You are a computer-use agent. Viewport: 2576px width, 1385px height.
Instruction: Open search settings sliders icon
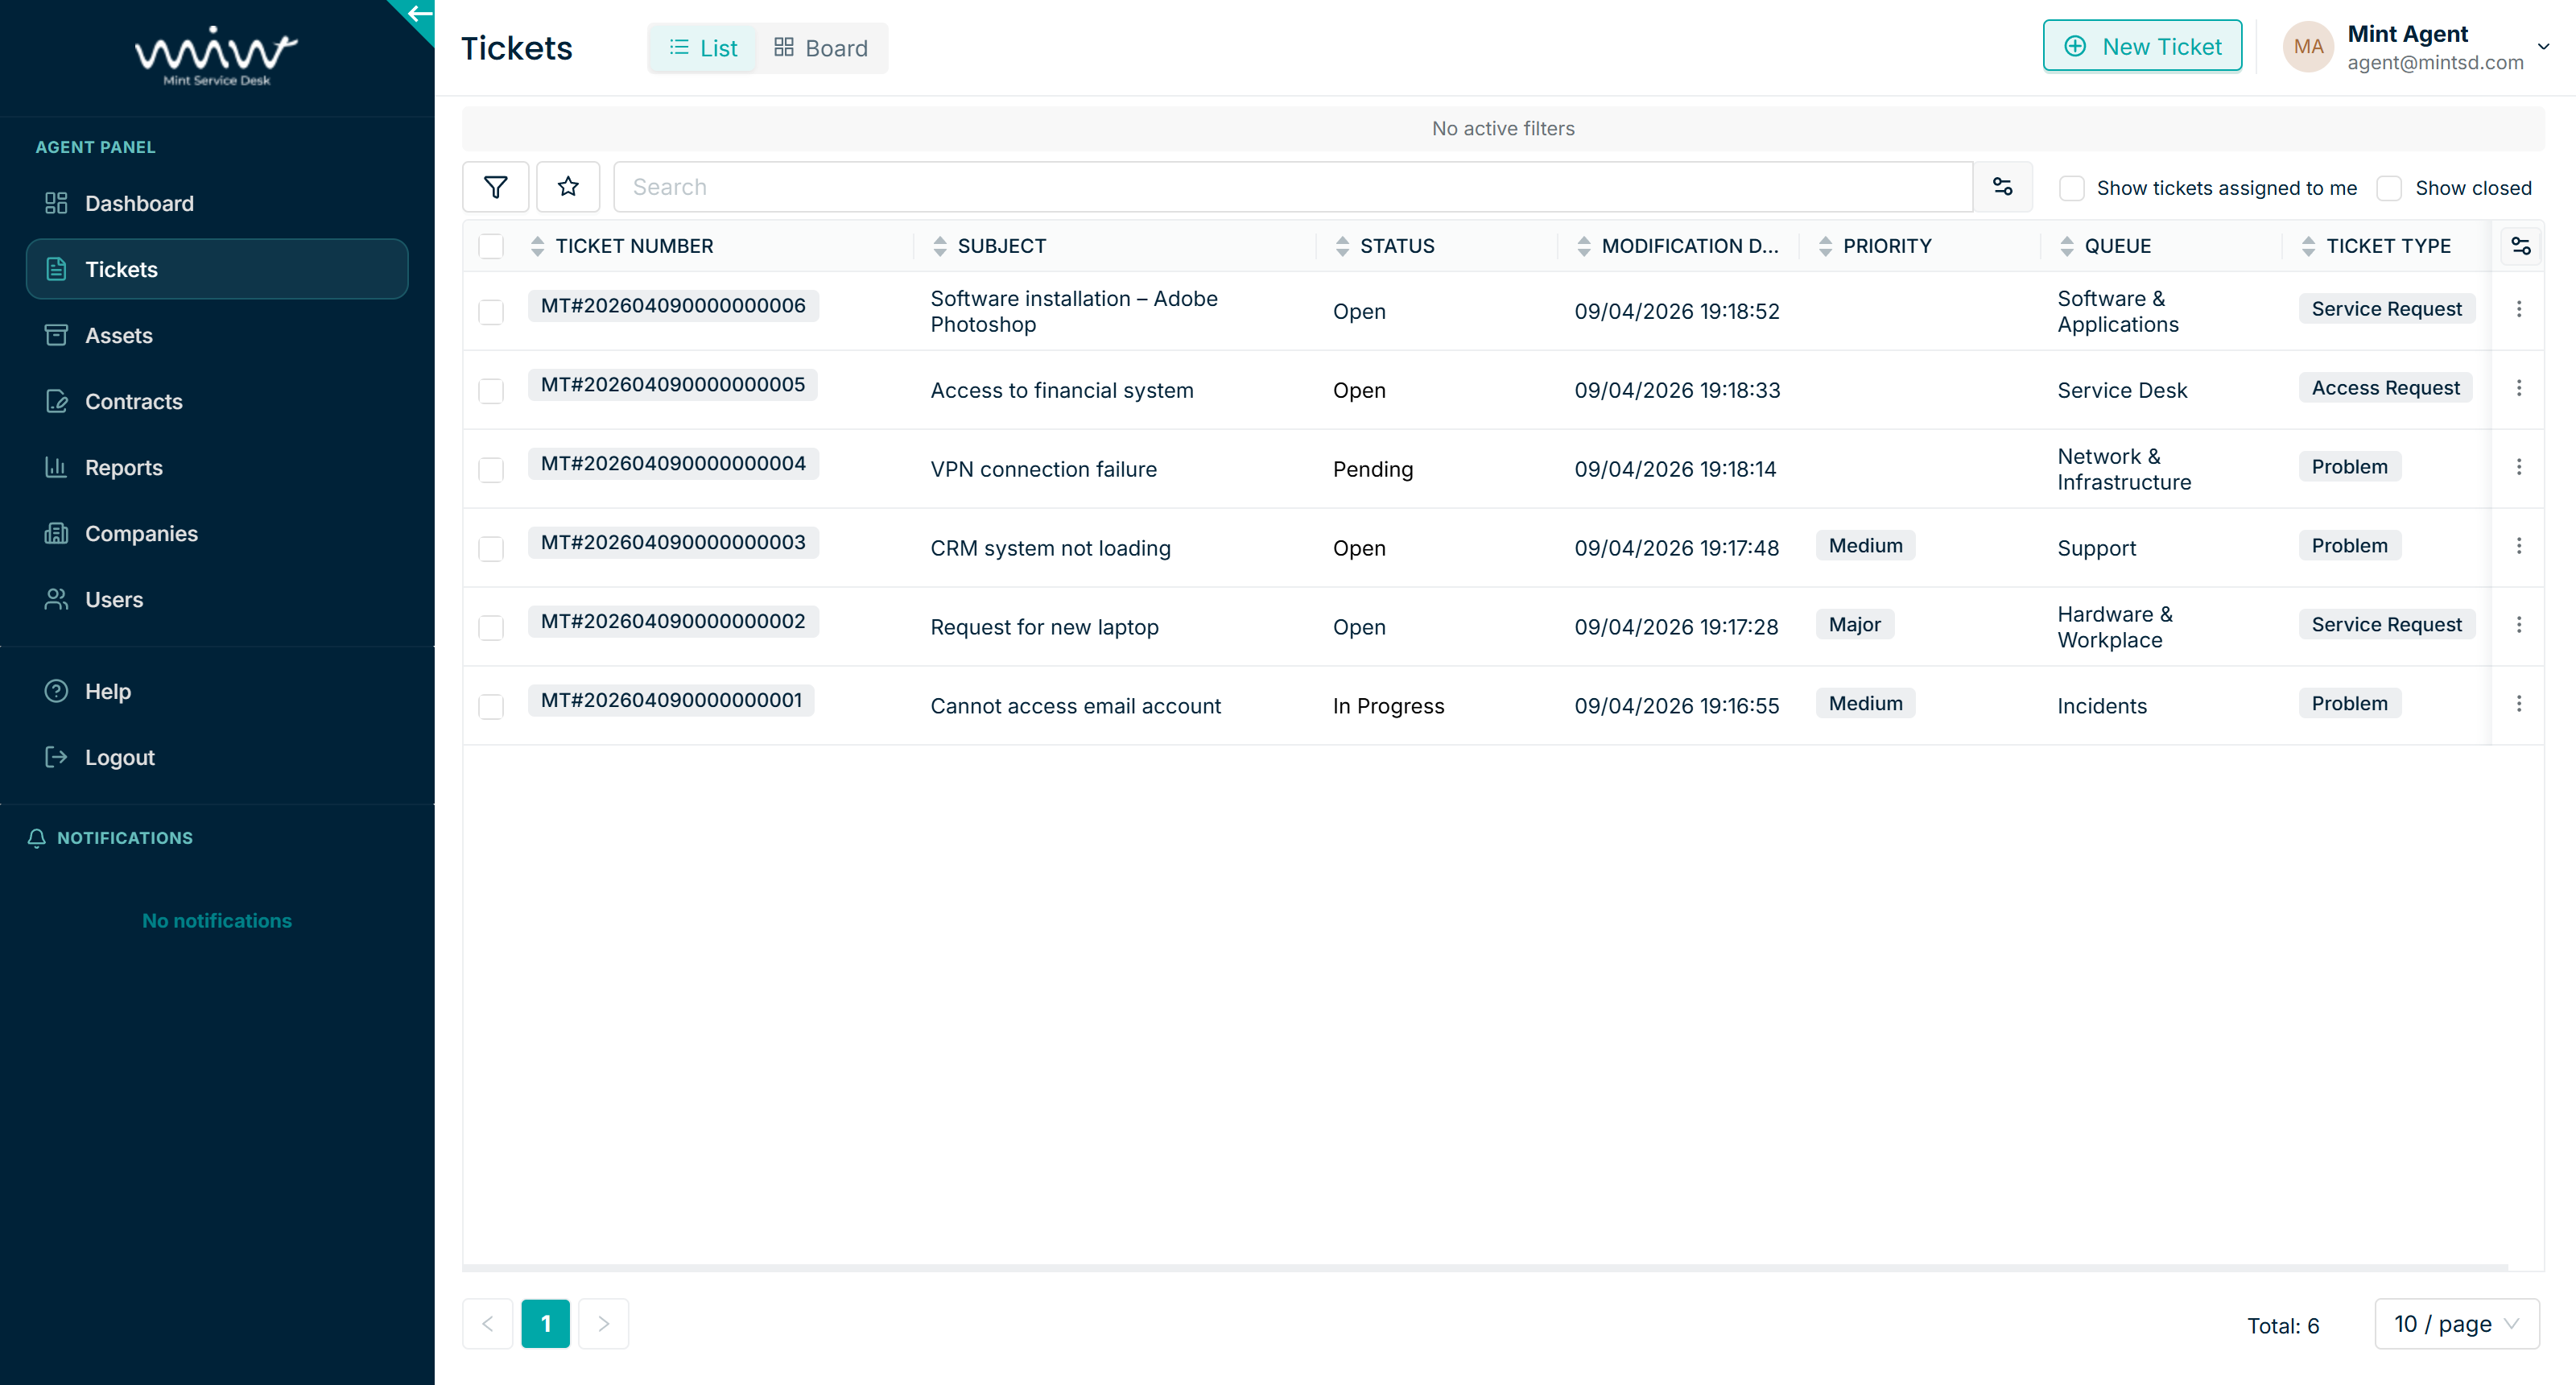[x=2002, y=187]
